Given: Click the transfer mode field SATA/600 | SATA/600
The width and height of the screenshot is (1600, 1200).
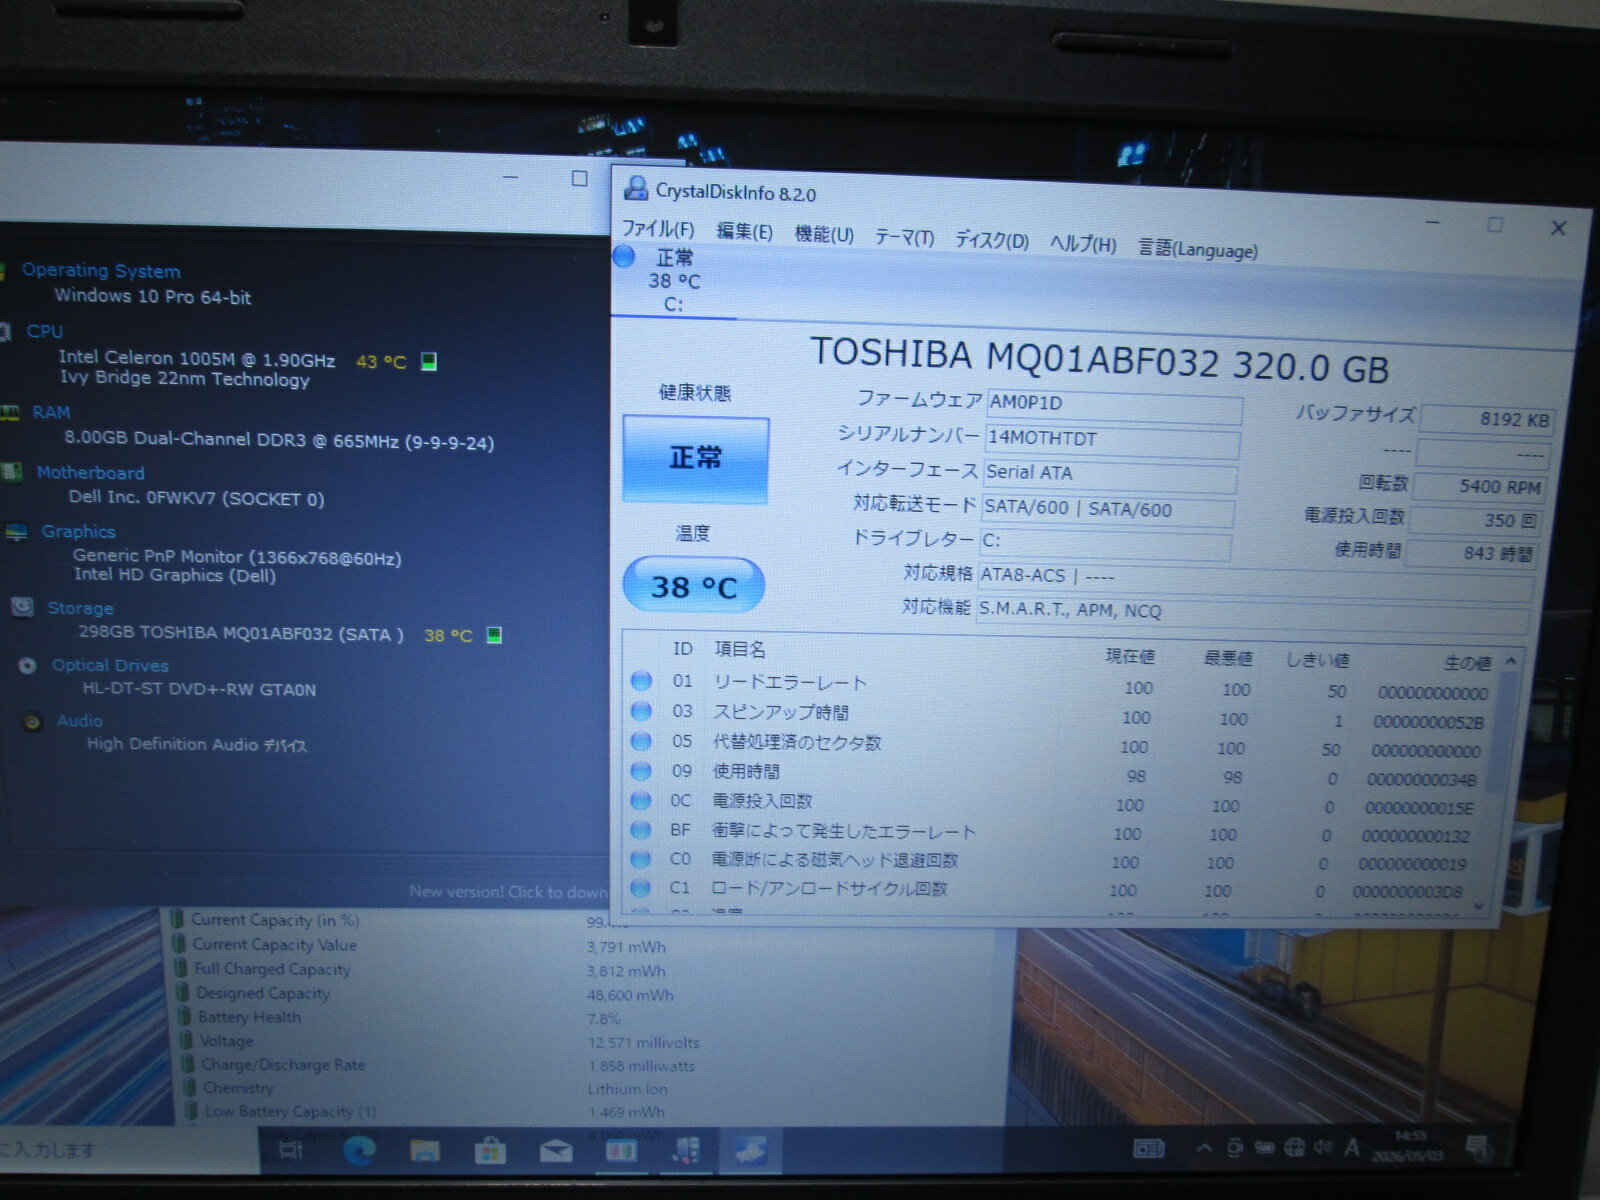Looking at the screenshot, I should [x=1106, y=510].
